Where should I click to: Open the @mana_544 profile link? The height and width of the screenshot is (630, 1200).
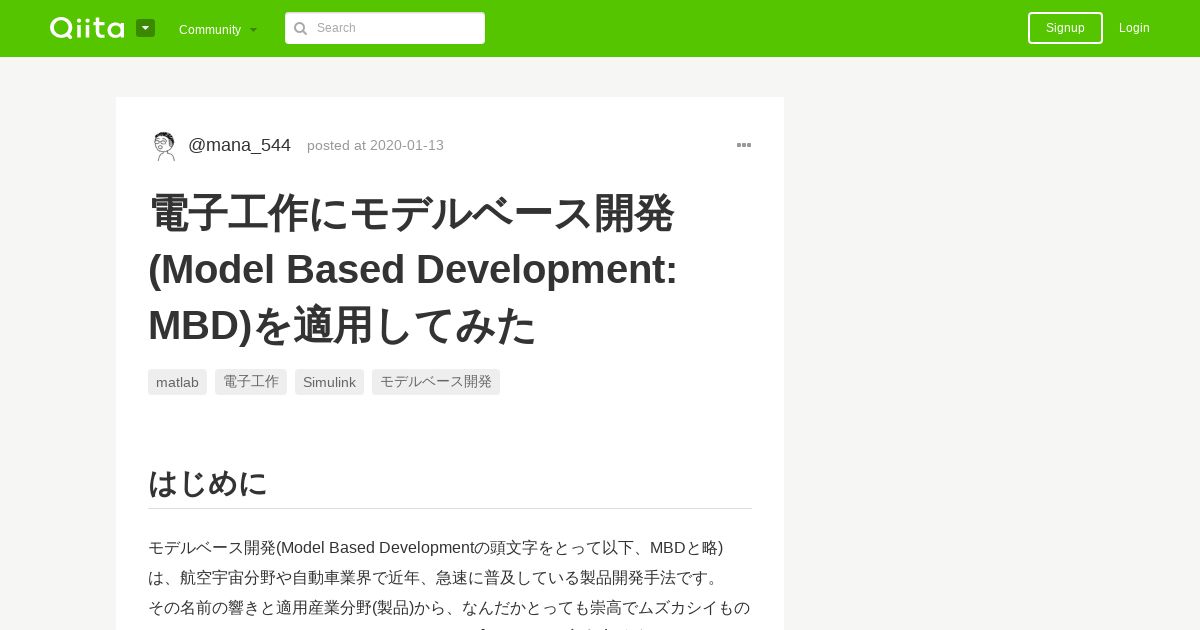[239, 145]
